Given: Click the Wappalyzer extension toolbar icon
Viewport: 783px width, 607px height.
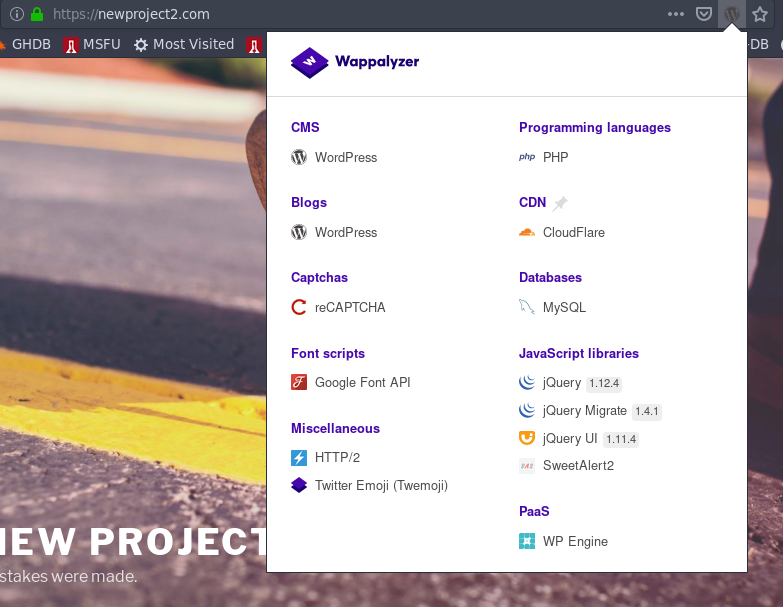Looking at the screenshot, I should tap(732, 14).
